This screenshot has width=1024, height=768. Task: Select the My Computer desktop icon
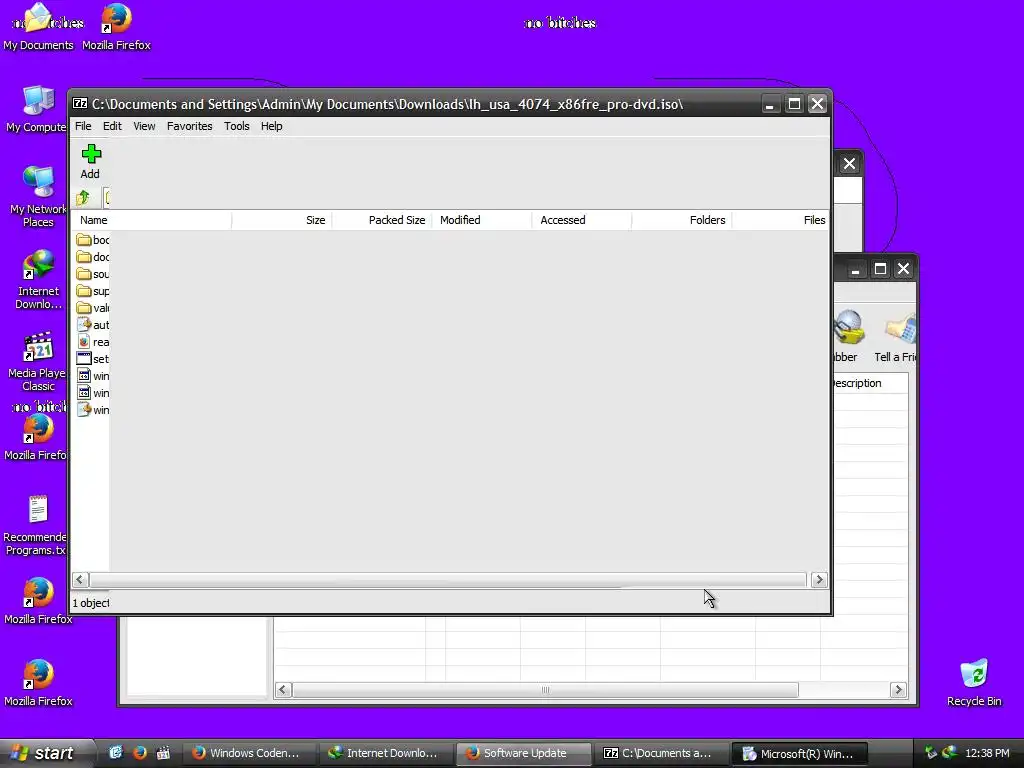[x=36, y=110]
